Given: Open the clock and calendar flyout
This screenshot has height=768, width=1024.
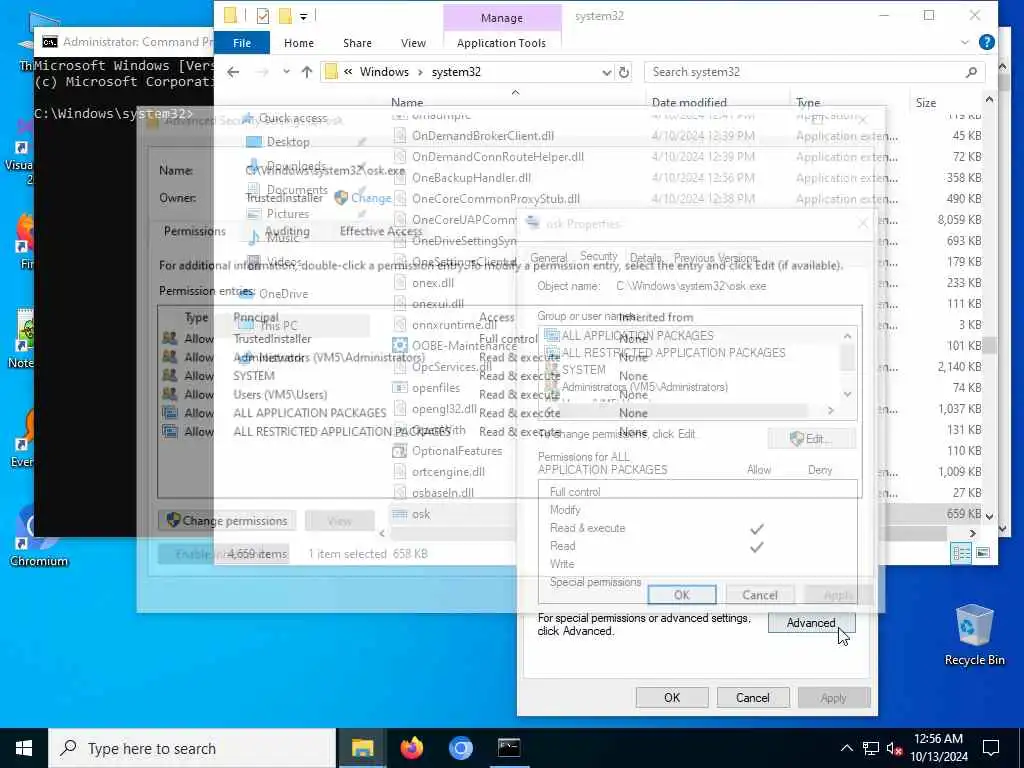Looking at the screenshot, I should pyautogui.click(x=938, y=748).
